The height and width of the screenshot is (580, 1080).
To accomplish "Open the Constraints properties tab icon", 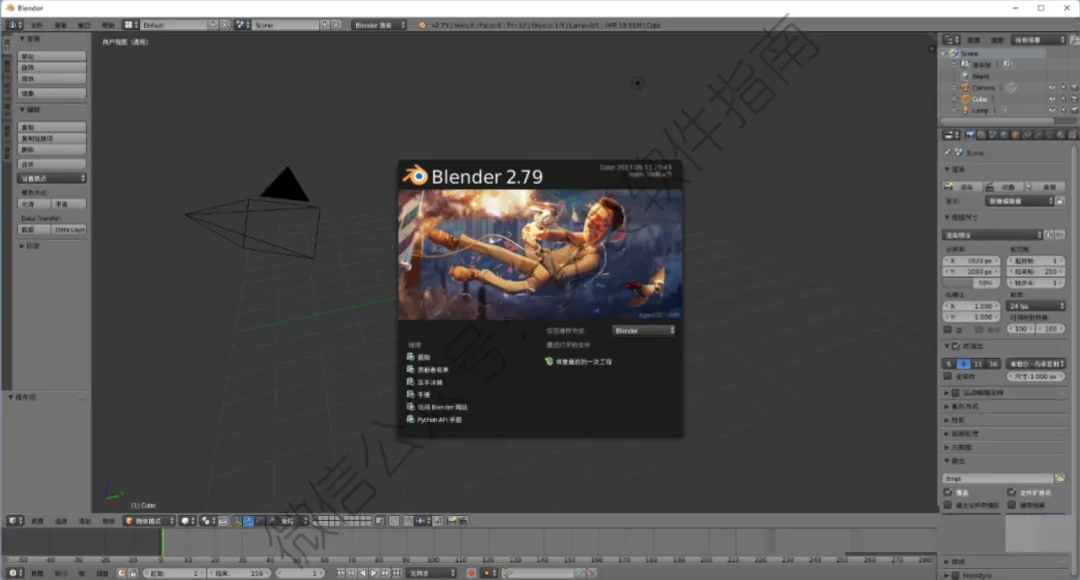I will [x=1027, y=135].
